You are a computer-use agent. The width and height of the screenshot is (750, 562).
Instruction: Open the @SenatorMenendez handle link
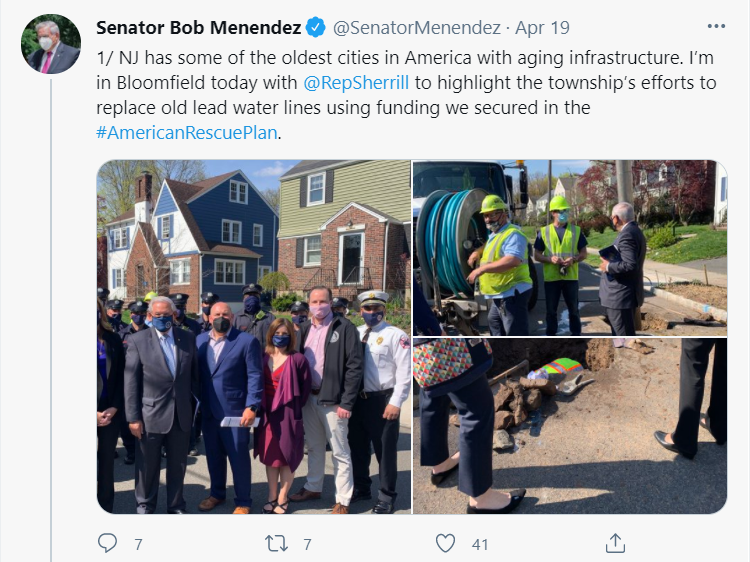pos(417,28)
